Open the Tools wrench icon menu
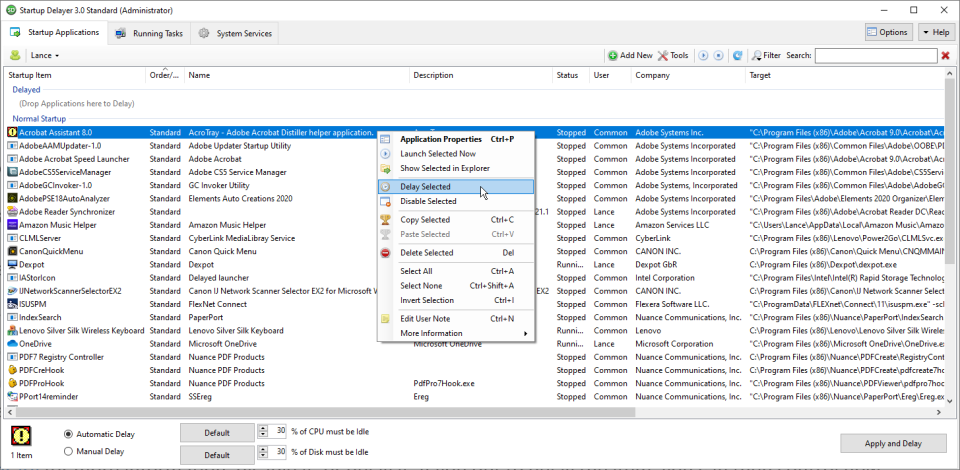960x470 pixels. click(x=663, y=56)
